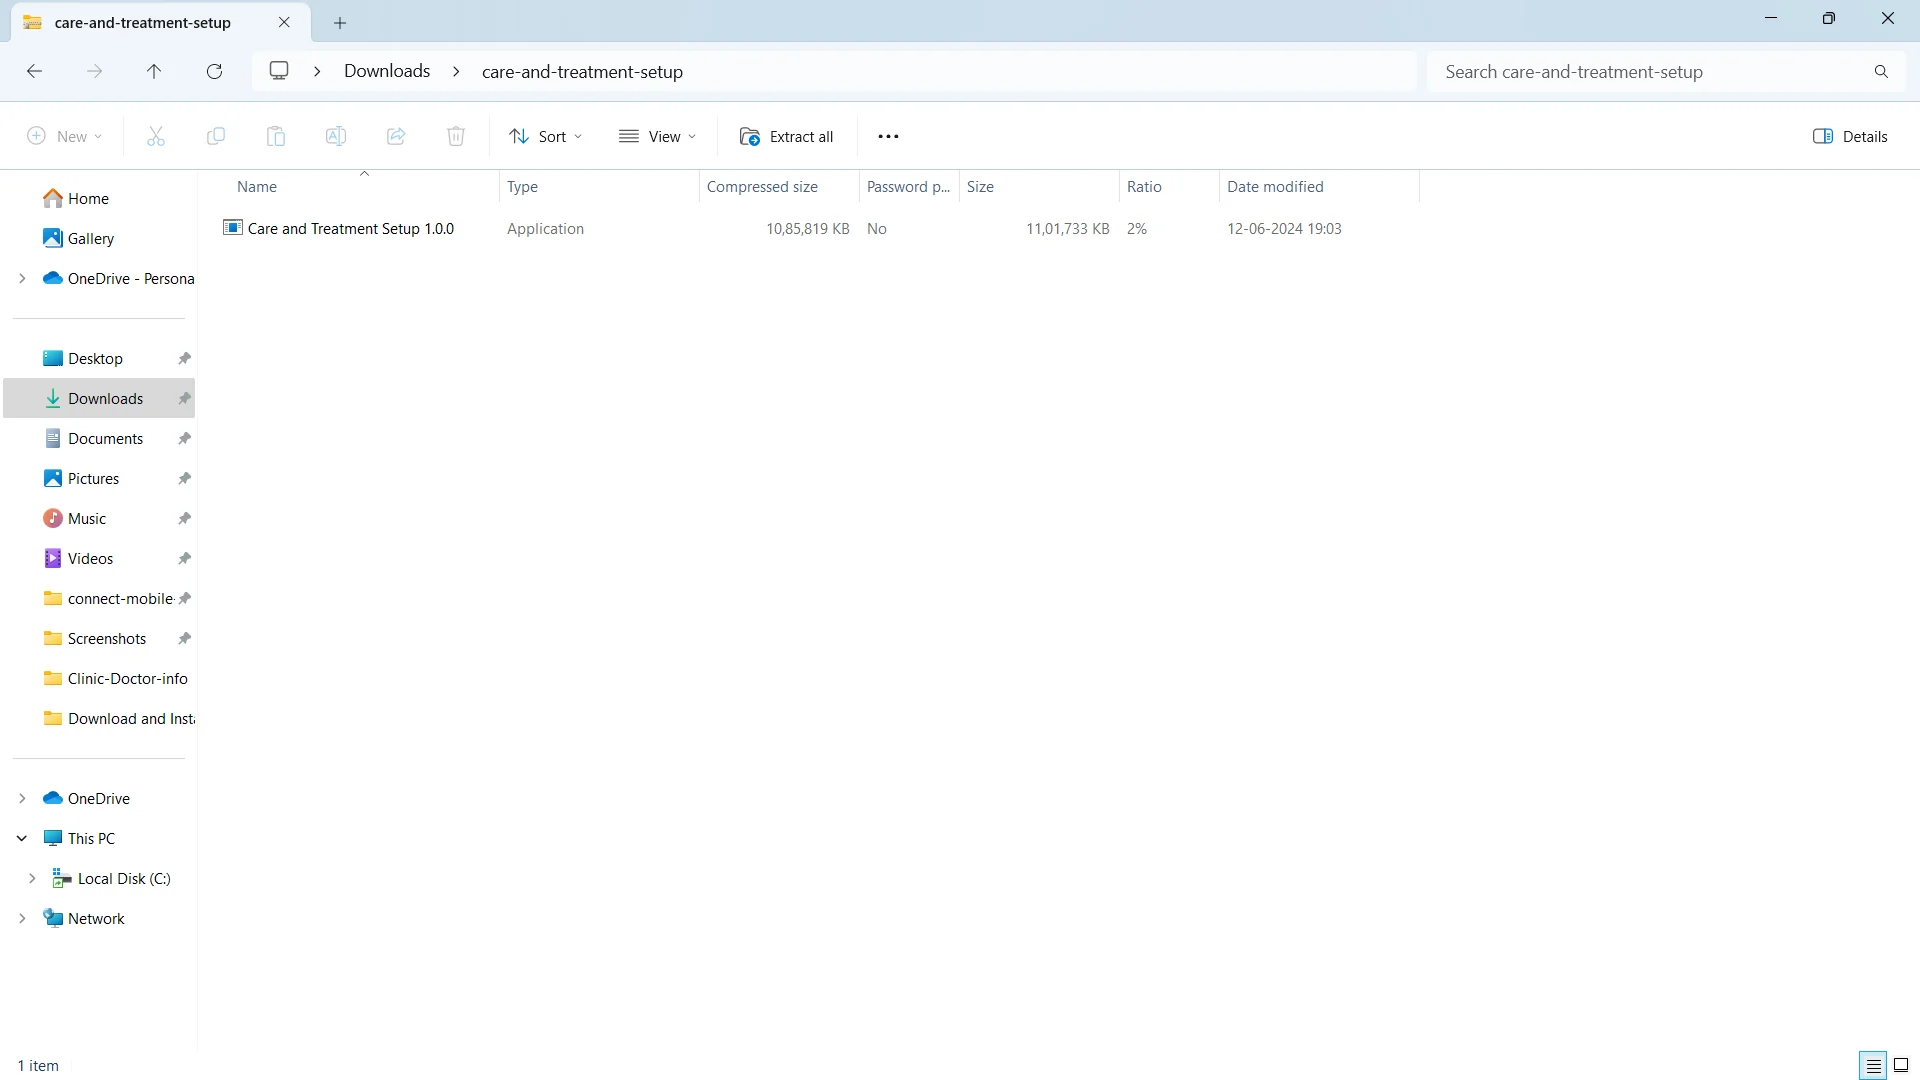Viewport: 1920px width, 1080px height.
Task: Open Pictures folder in sidebar
Action: [93, 479]
